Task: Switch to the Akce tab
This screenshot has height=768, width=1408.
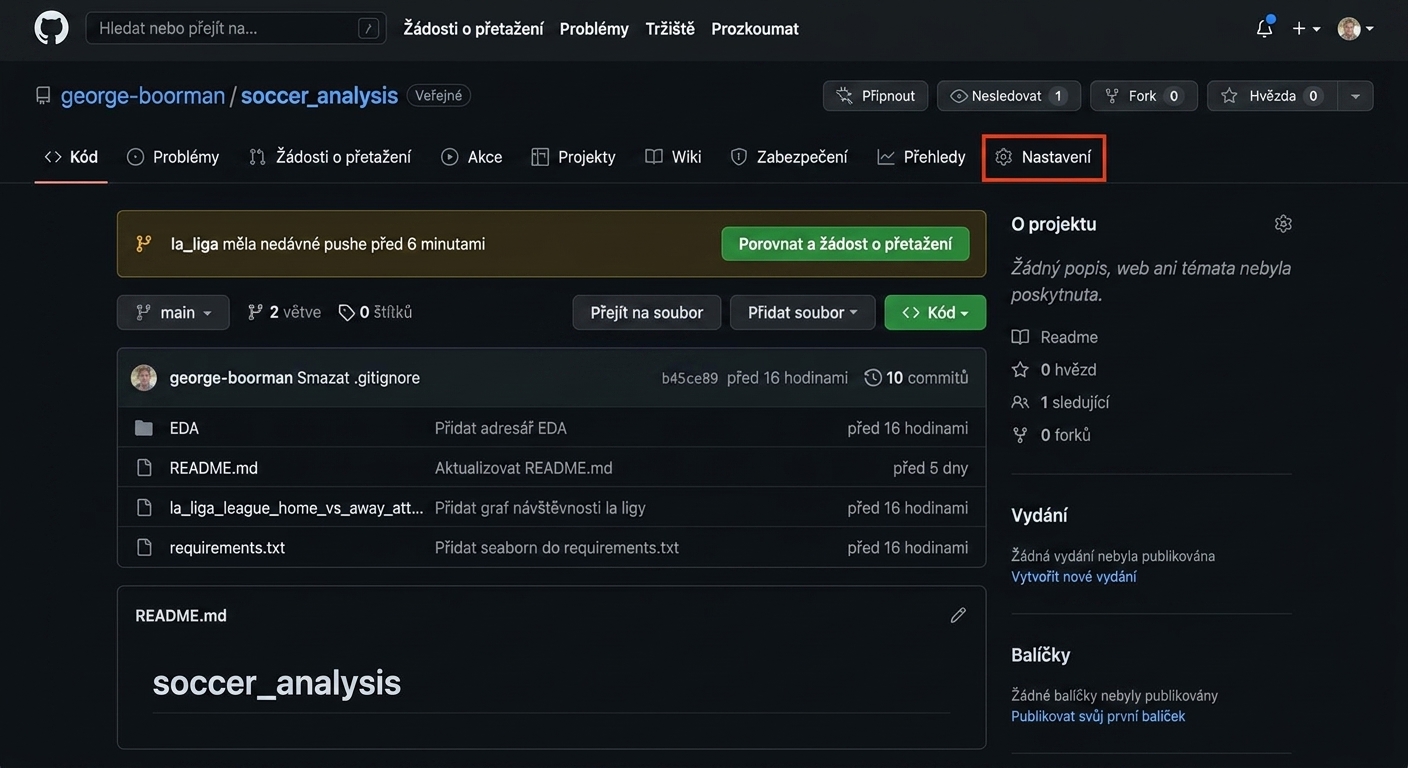Action: (472, 157)
